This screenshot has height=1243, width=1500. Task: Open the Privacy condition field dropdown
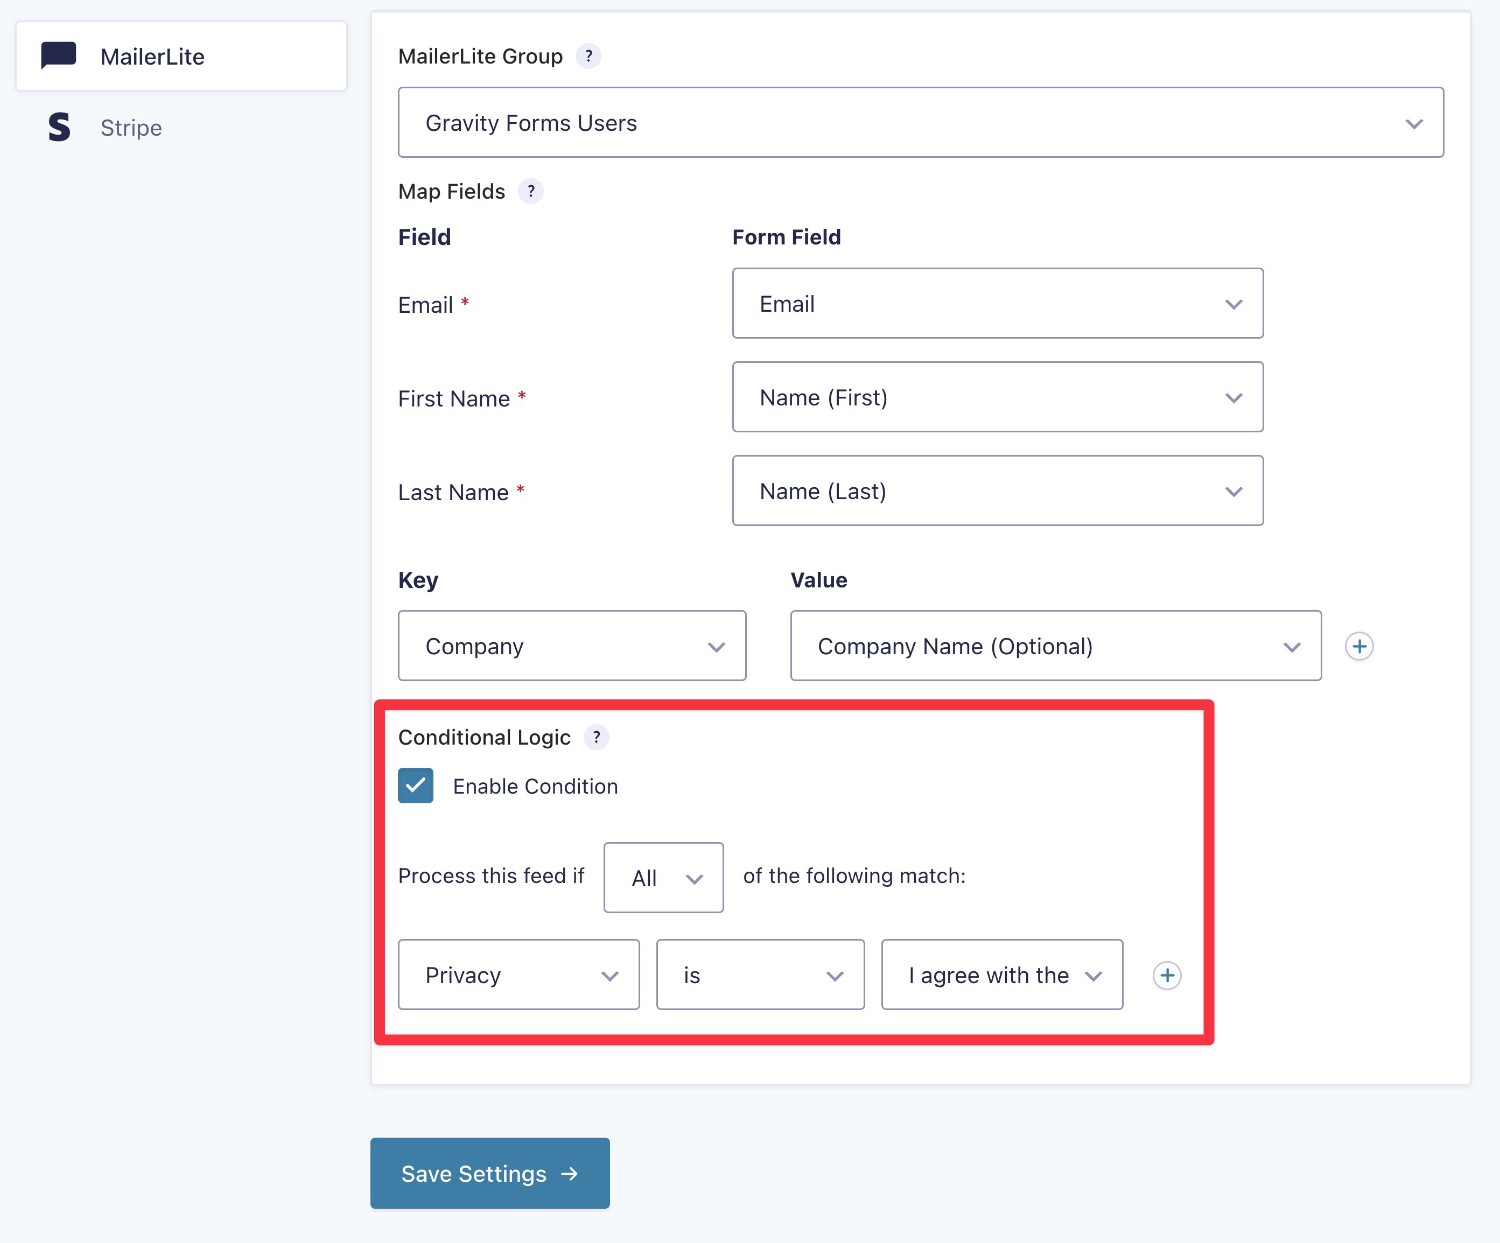pyautogui.click(x=519, y=974)
